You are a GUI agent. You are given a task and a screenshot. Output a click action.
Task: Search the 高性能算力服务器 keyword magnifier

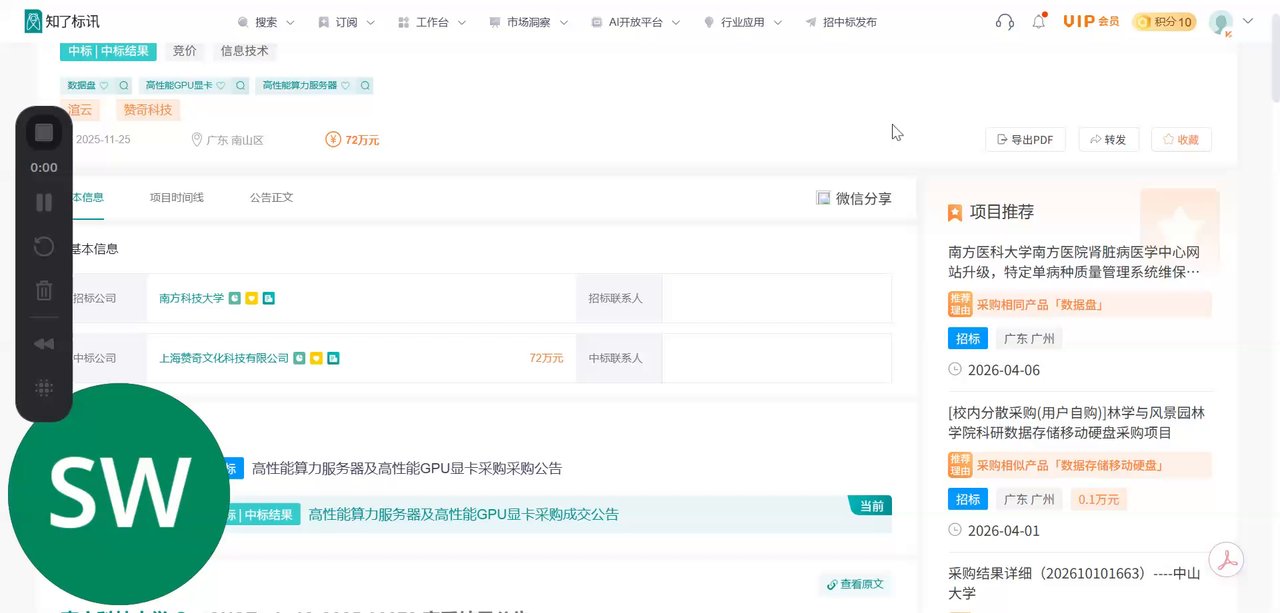point(365,86)
